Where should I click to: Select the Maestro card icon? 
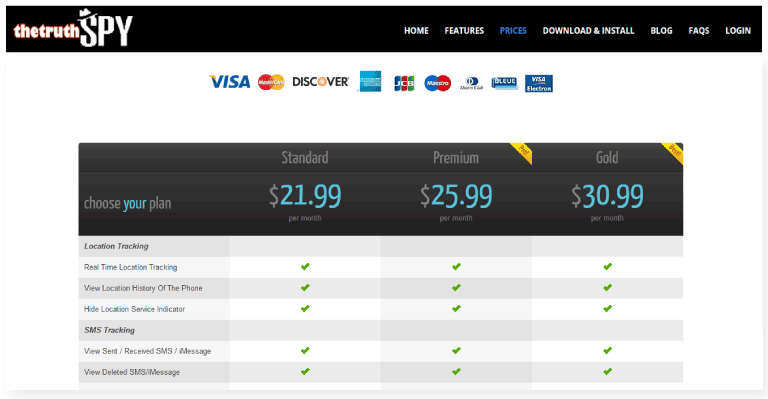tap(437, 83)
